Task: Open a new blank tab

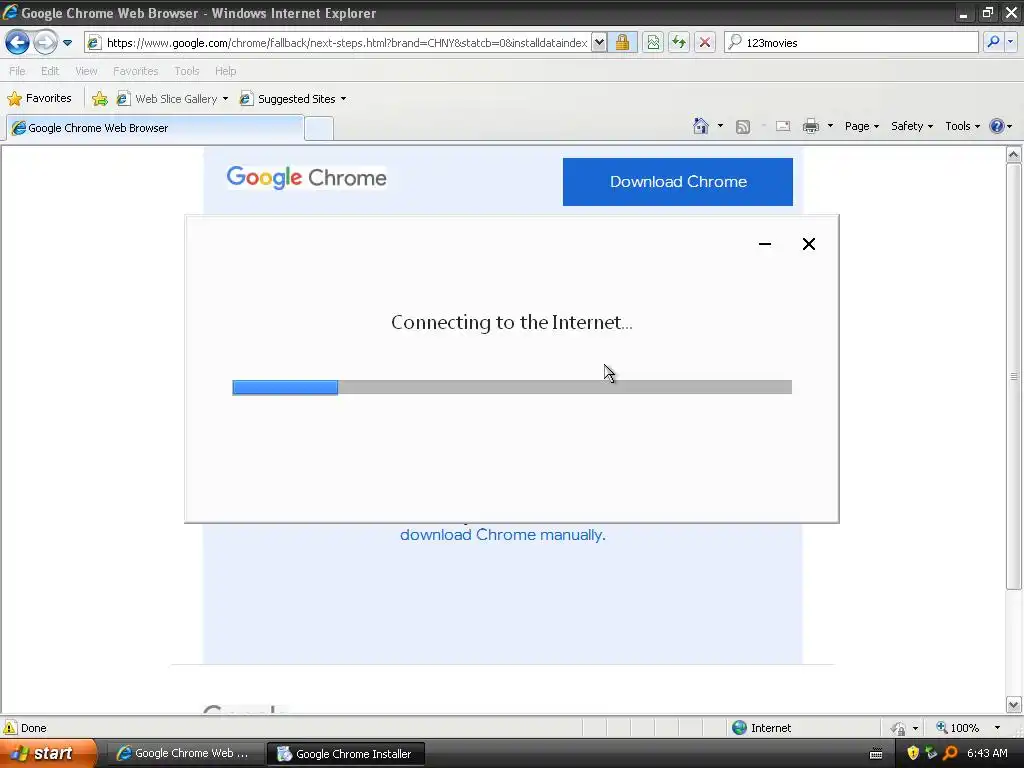Action: click(x=319, y=129)
